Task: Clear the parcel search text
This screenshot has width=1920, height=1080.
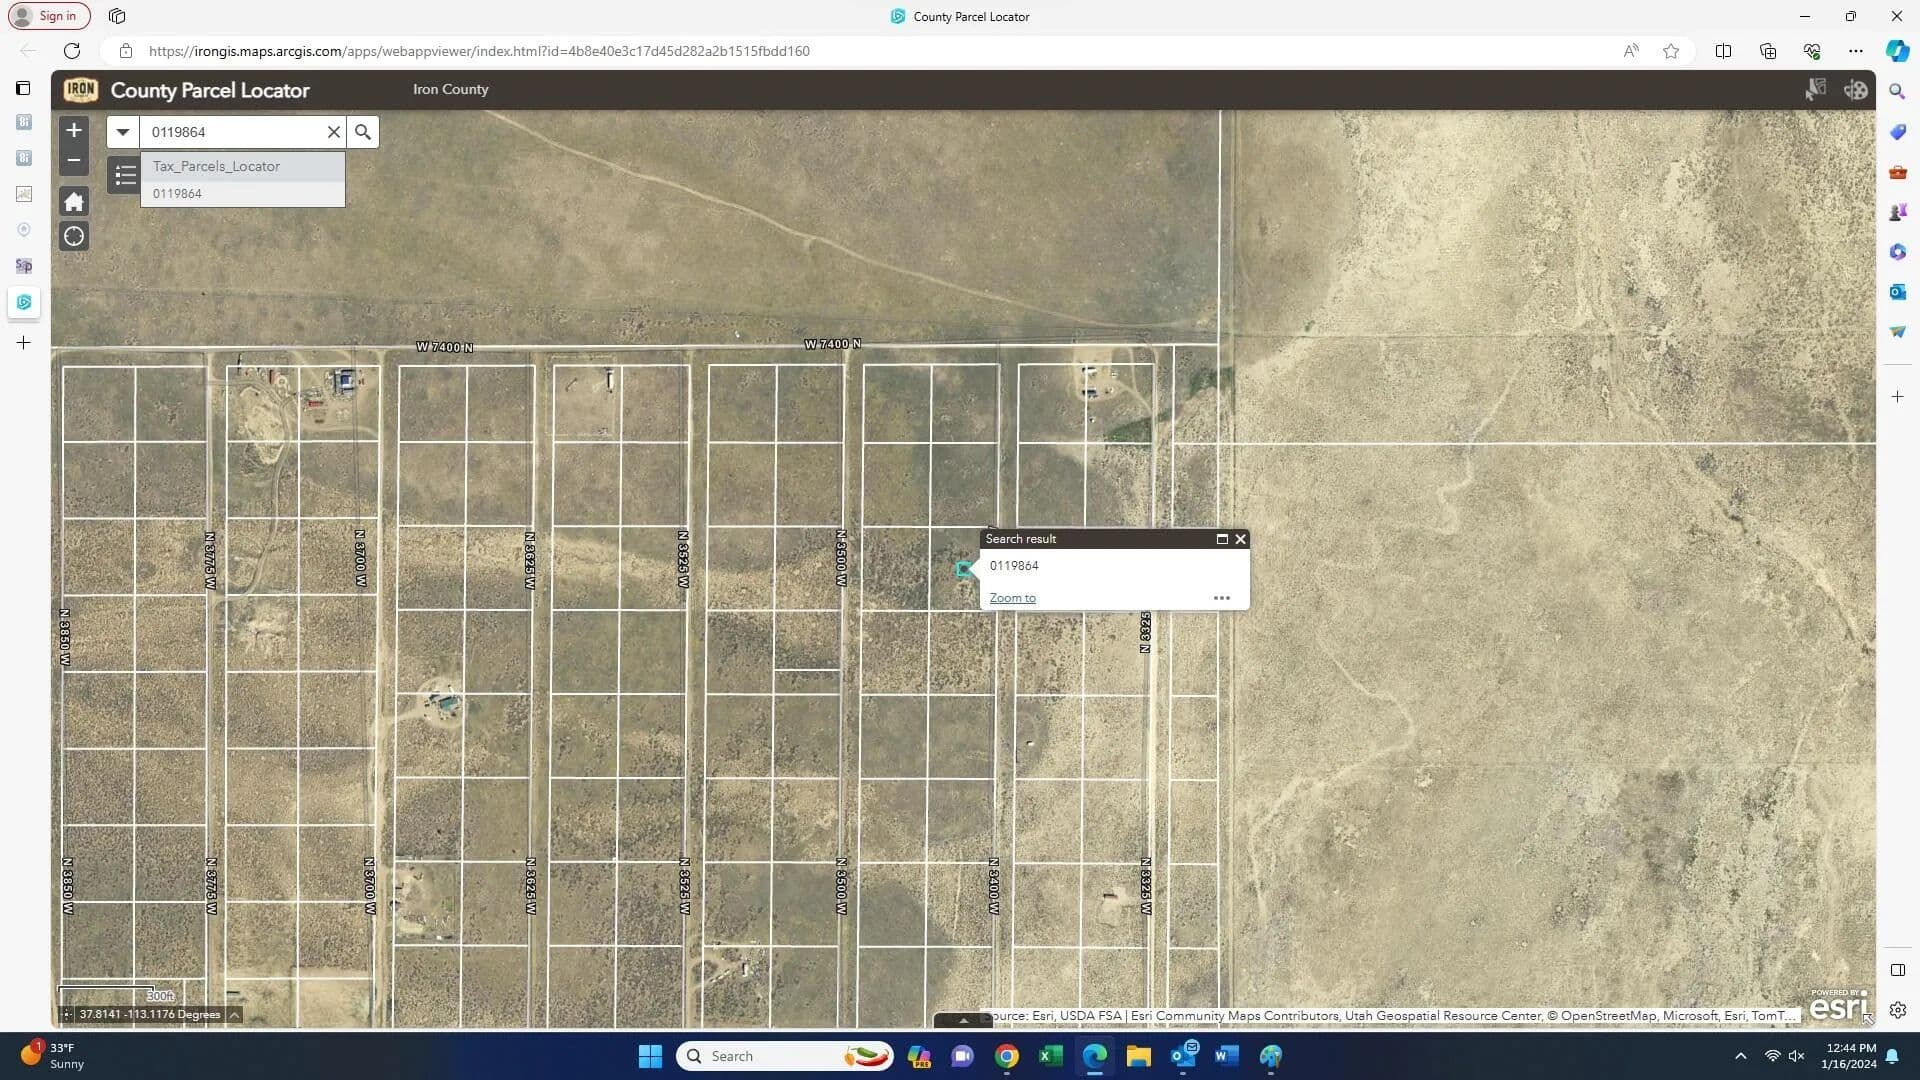Action: click(334, 132)
